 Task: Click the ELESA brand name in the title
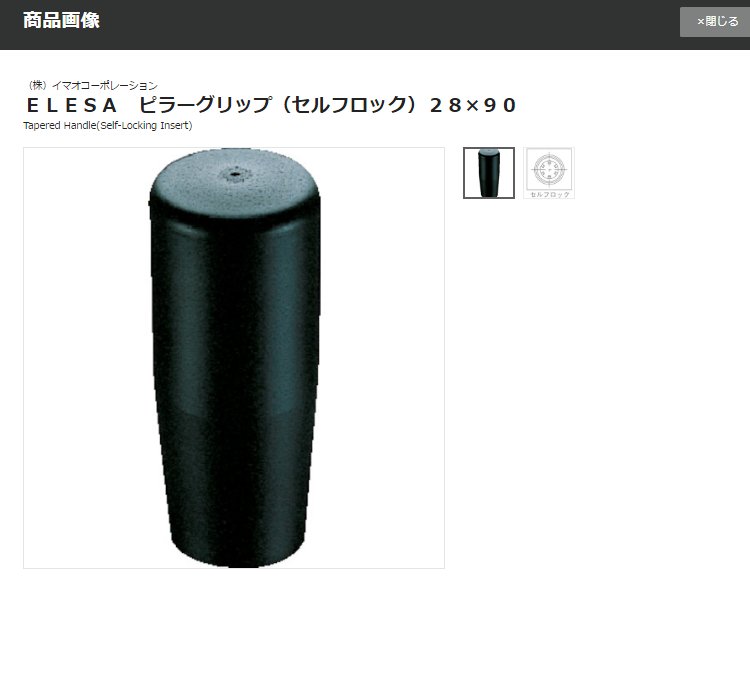click(72, 106)
